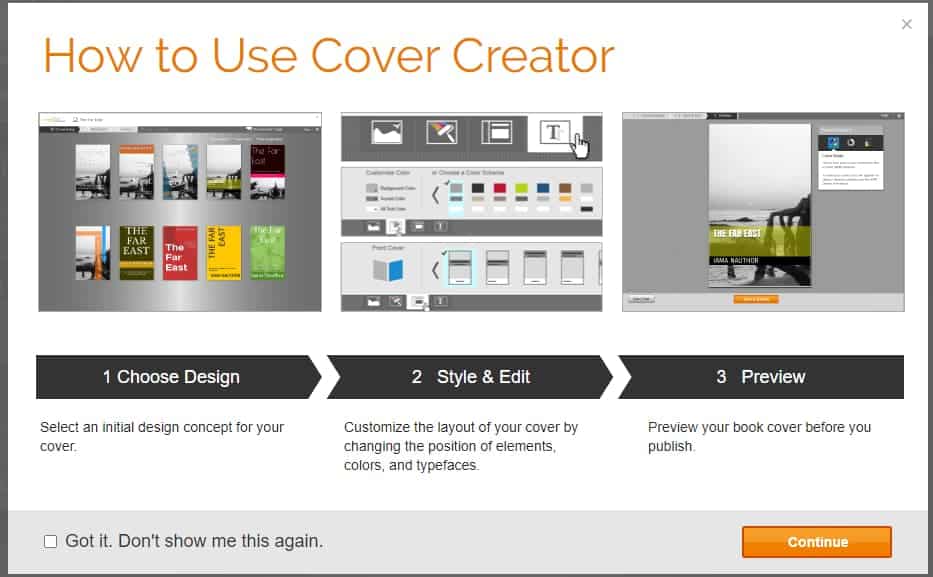
Task: Click the left chevron beside cover layouts
Action: click(x=436, y=270)
